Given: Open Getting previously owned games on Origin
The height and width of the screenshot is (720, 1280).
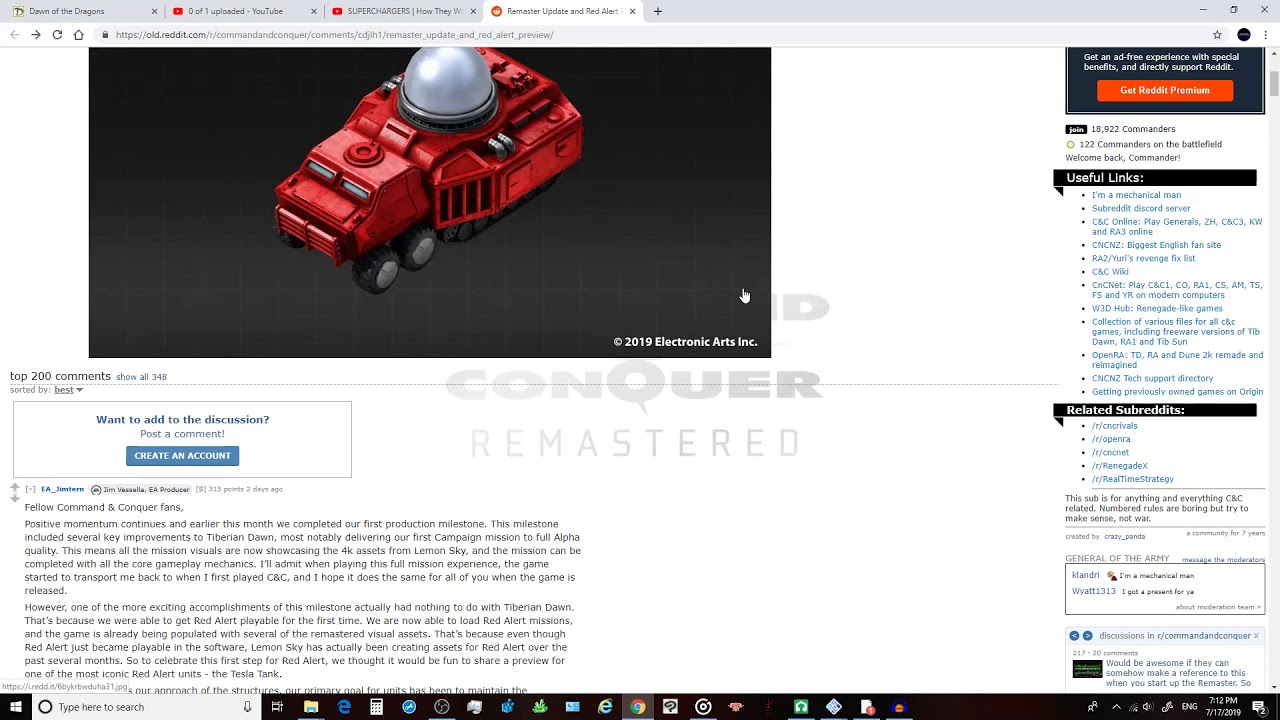Looking at the screenshot, I should pyautogui.click(x=1177, y=392).
